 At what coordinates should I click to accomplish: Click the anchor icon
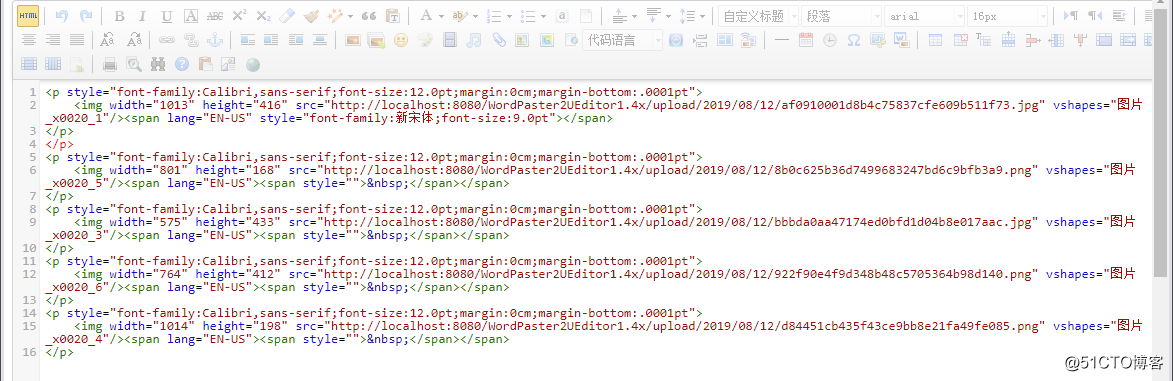[x=215, y=40]
